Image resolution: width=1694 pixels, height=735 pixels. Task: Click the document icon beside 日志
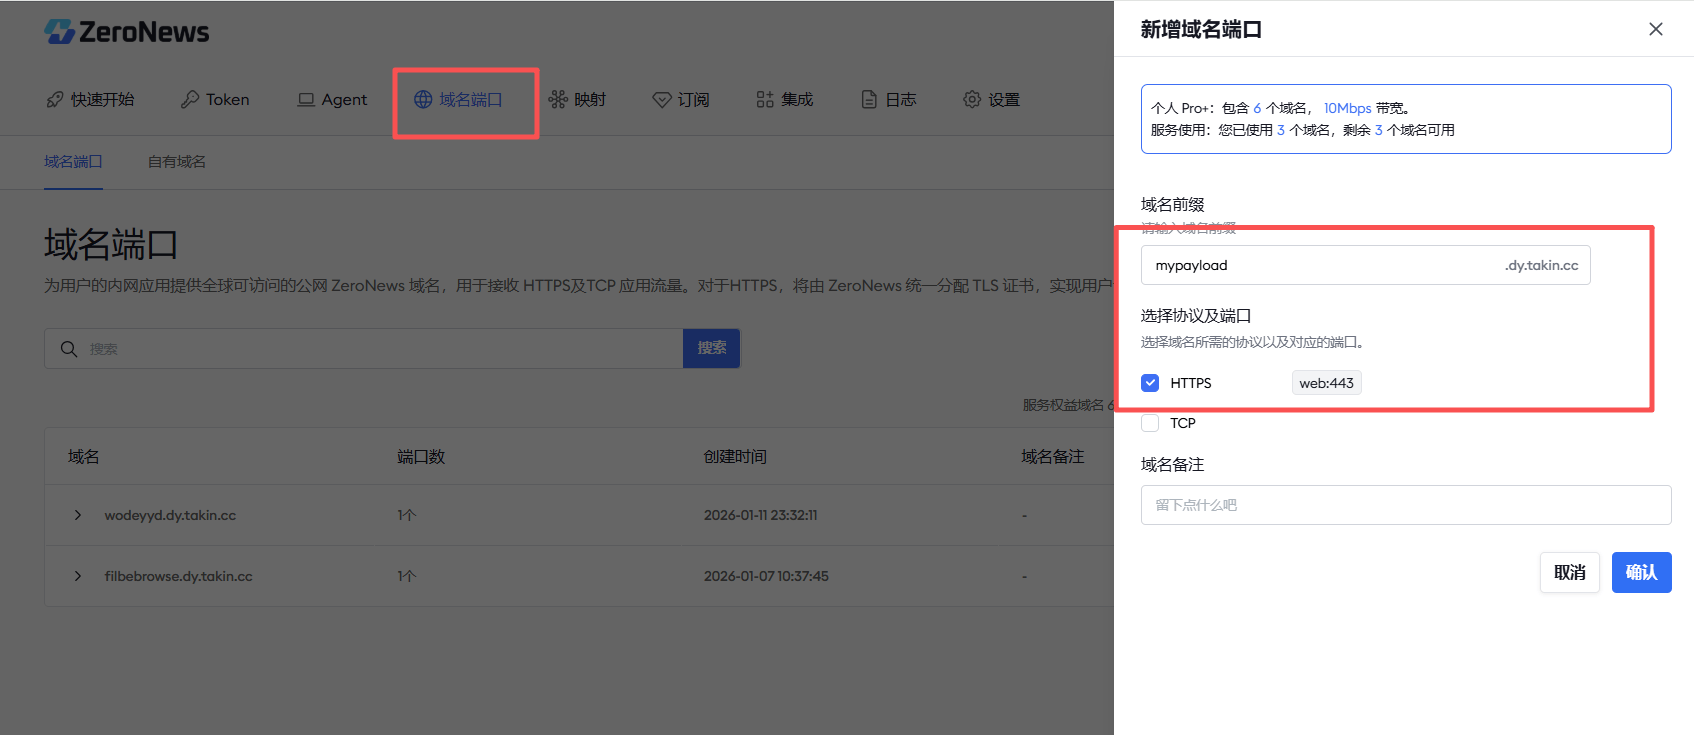tap(869, 100)
